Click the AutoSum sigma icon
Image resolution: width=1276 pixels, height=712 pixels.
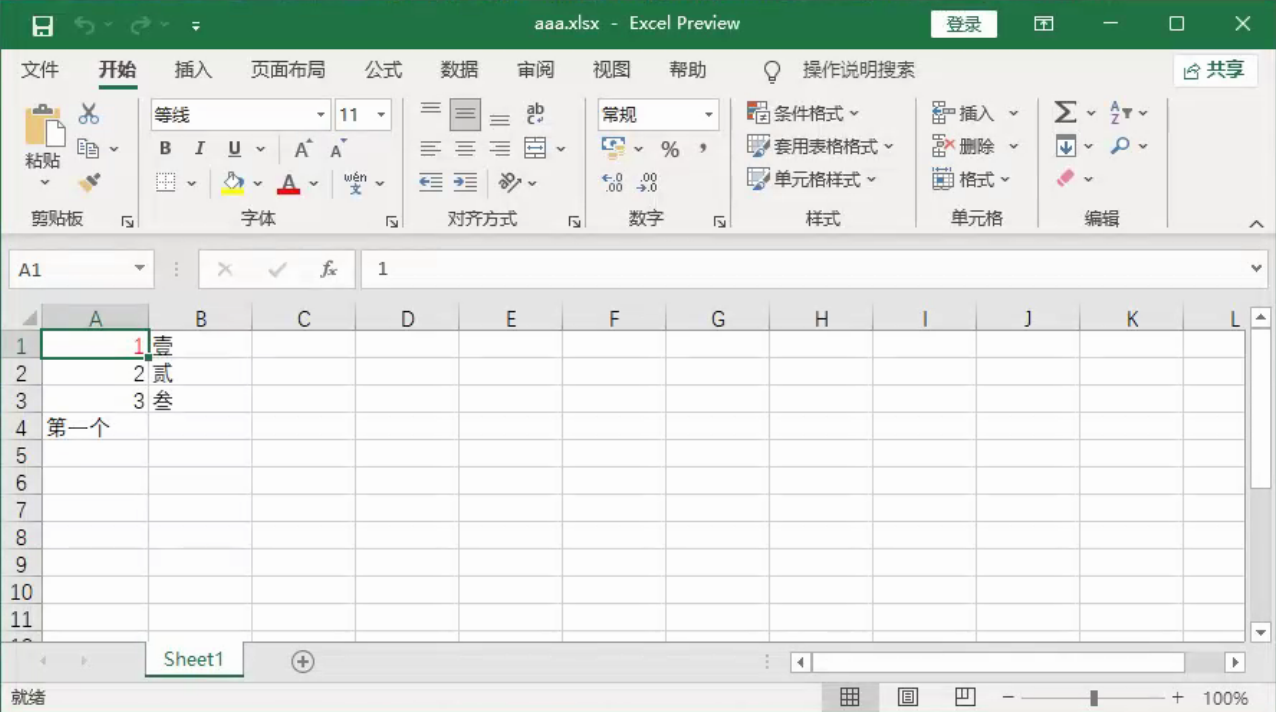[1065, 113]
